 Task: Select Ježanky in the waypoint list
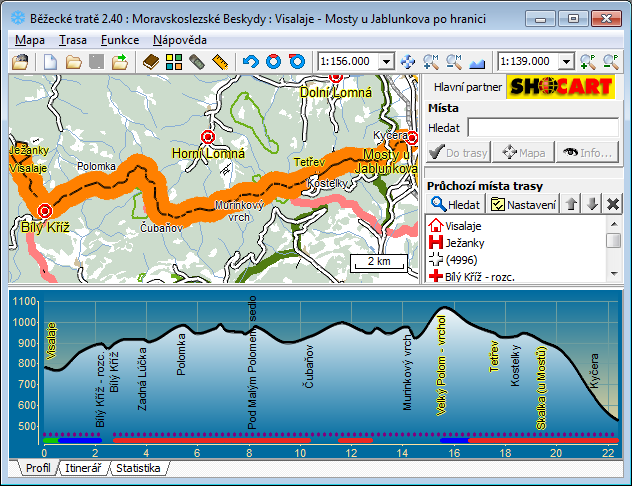coord(465,242)
